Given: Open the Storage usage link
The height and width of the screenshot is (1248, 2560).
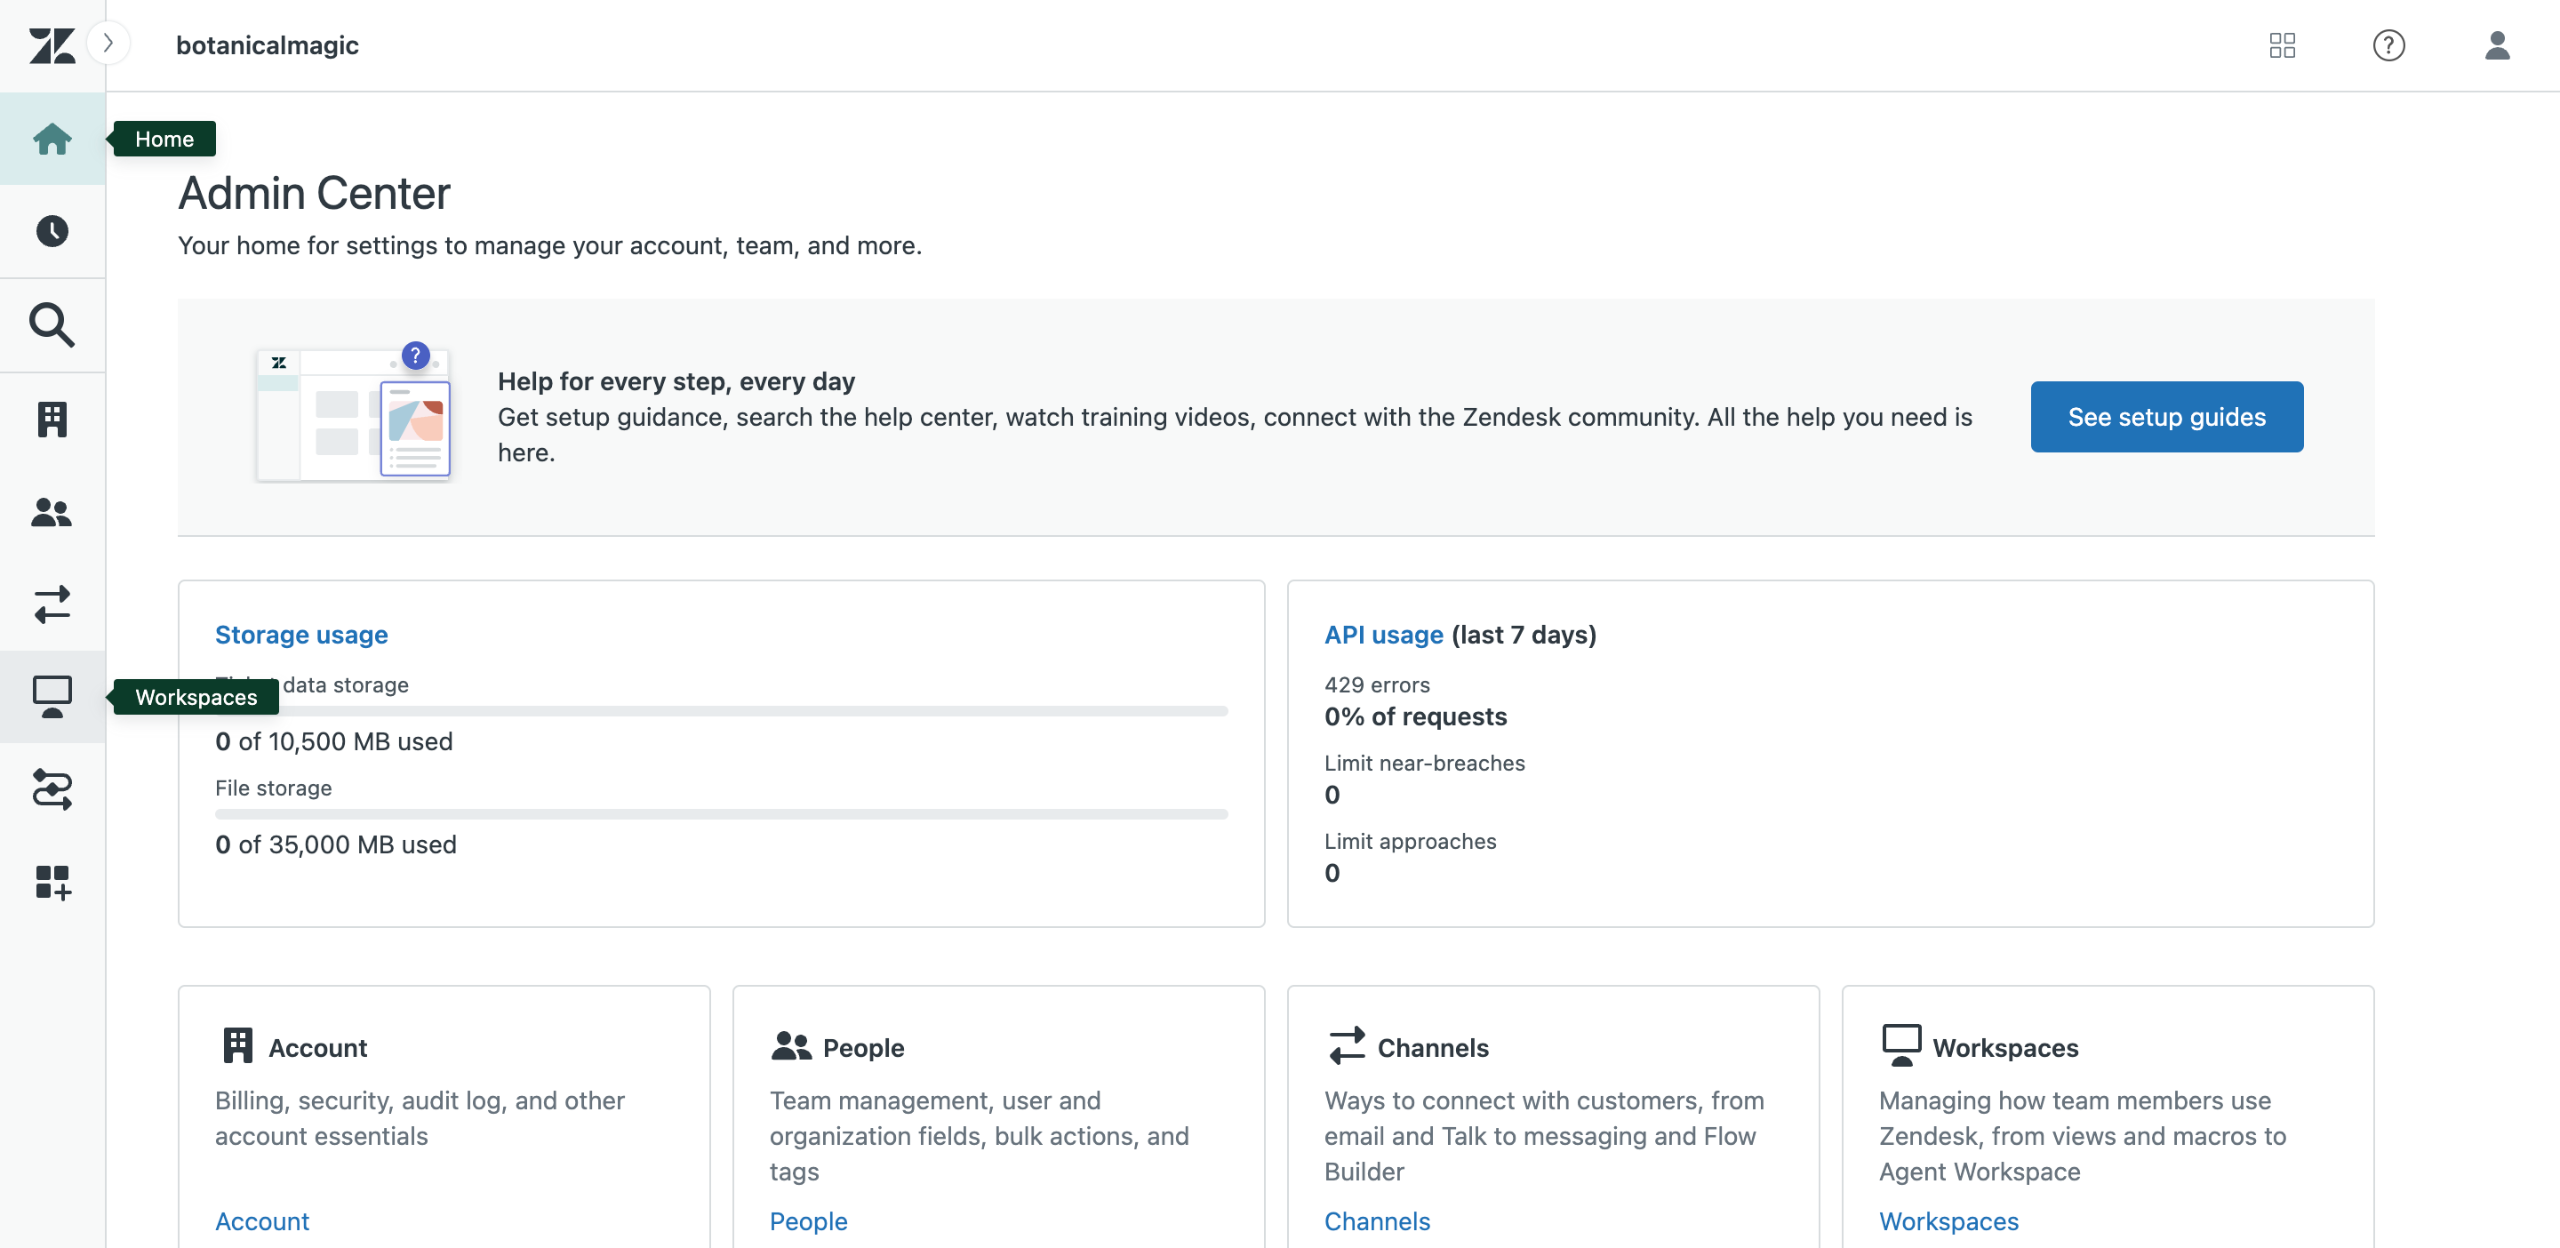Looking at the screenshot, I should (x=301, y=635).
